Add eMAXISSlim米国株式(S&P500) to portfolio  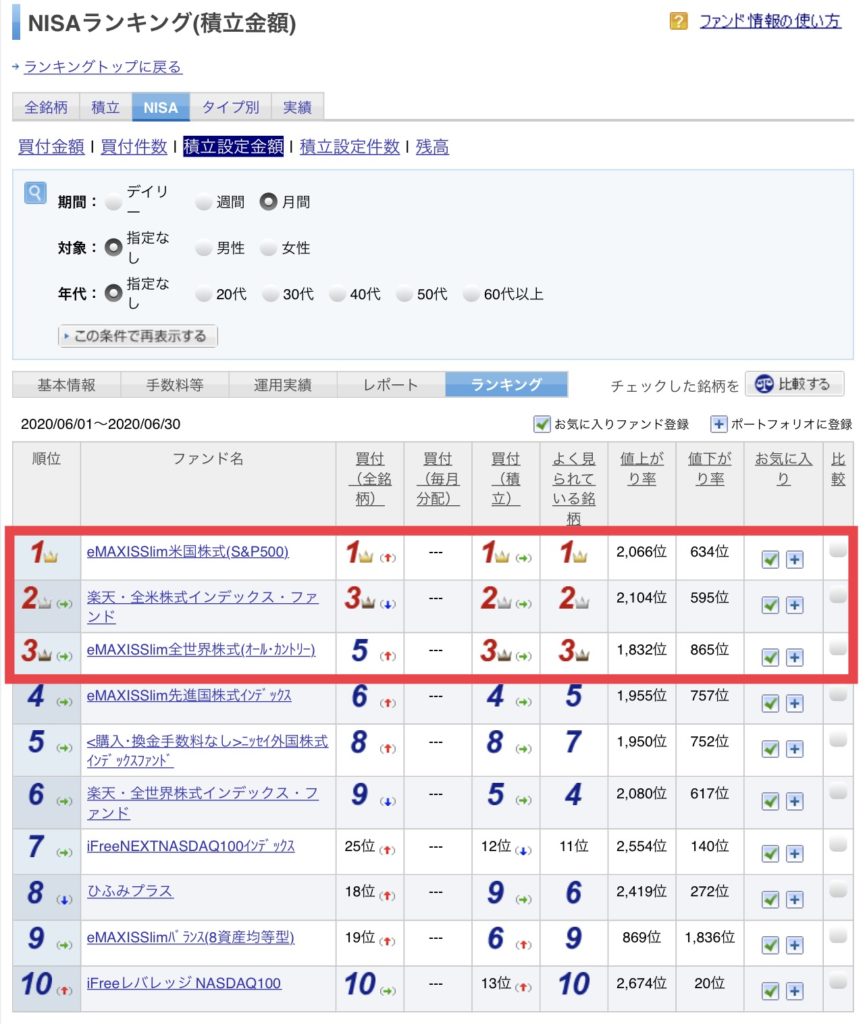[x=794, y=560]
